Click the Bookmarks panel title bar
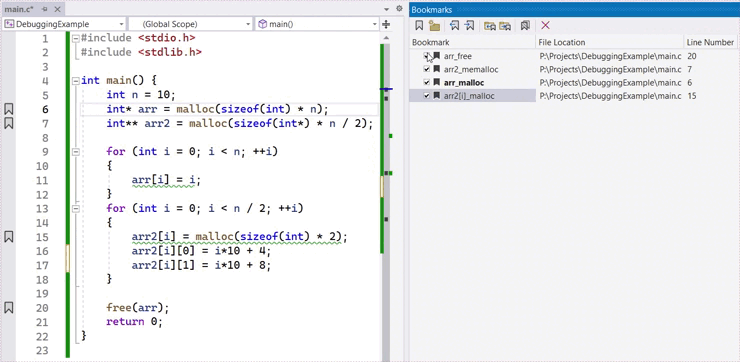The width and height of the screenshot is (740, 362). click(x=574, y=9)
